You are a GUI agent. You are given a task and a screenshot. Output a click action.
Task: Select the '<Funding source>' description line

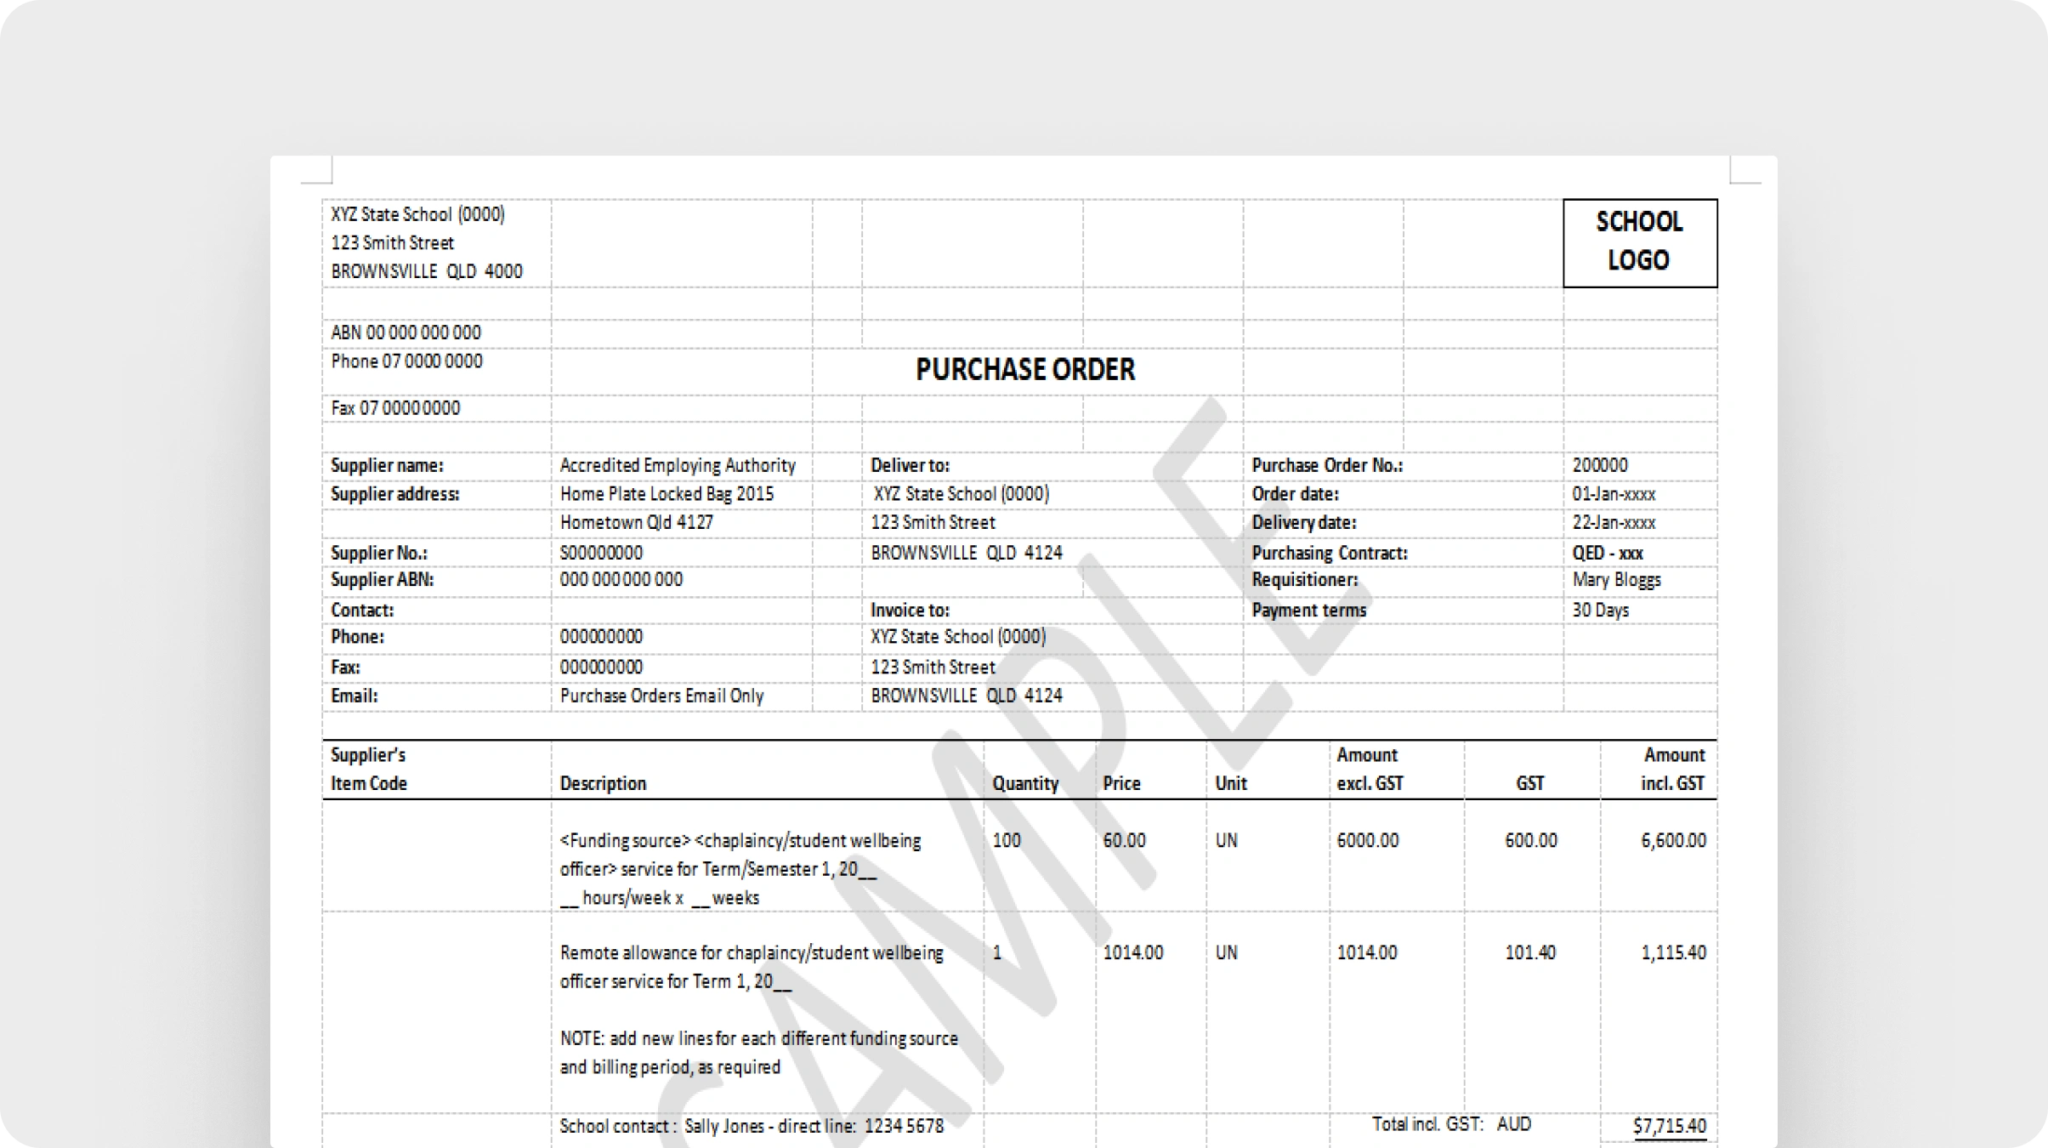(741, 869)
